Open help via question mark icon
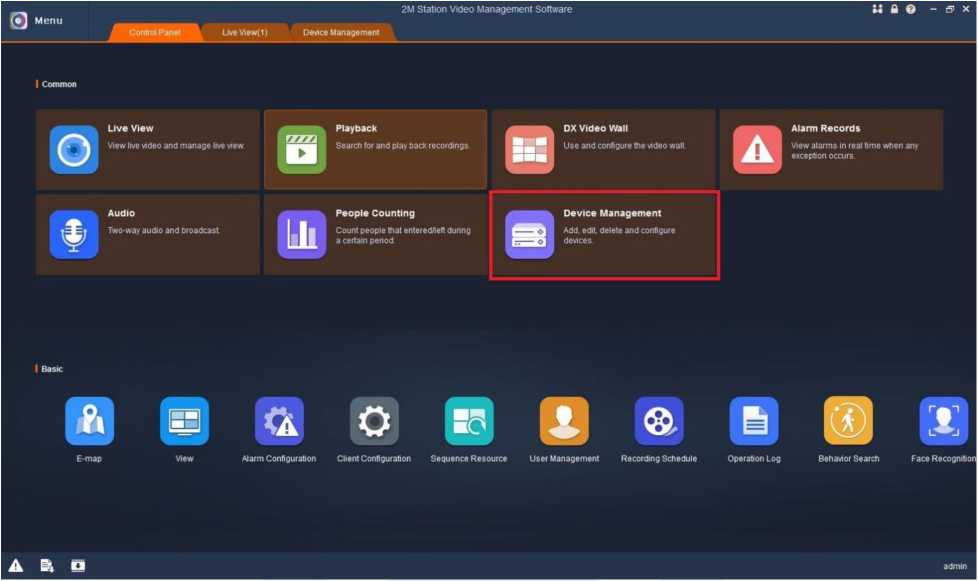The image size is (978, 581). (910, 9)
